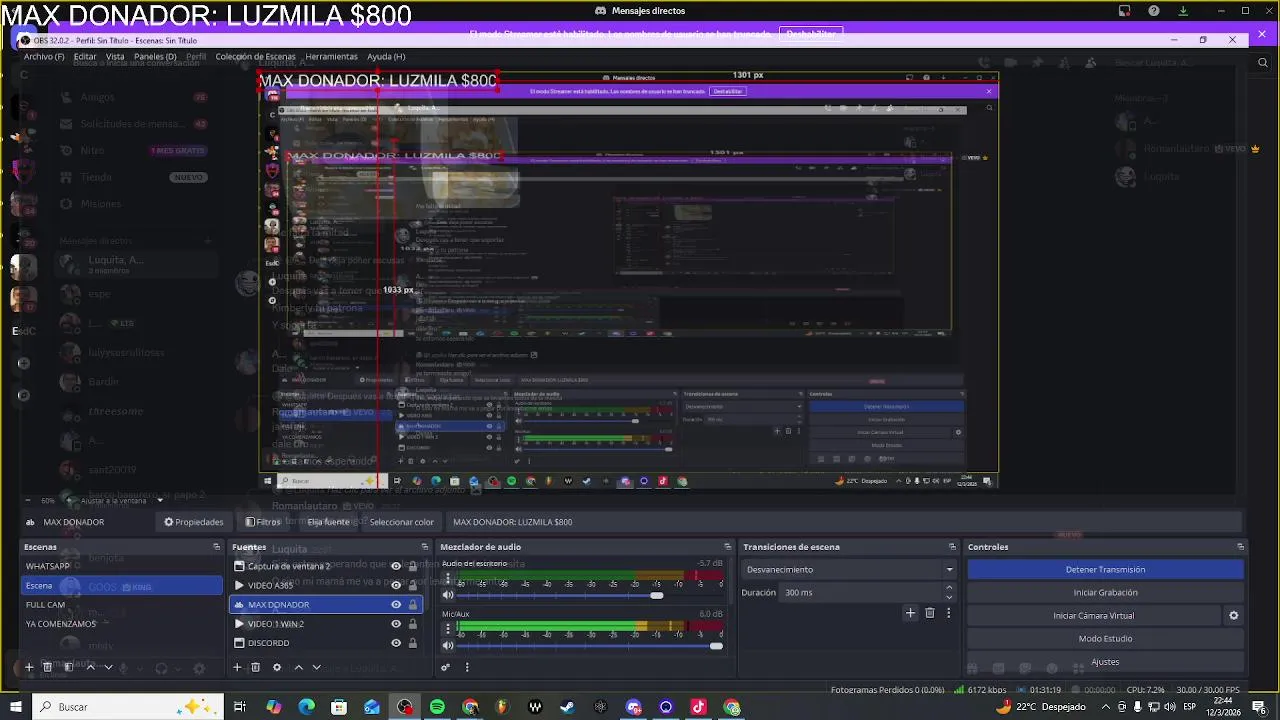
Task: Open Task View on taskbar
Action: click(x=240, y=707)
